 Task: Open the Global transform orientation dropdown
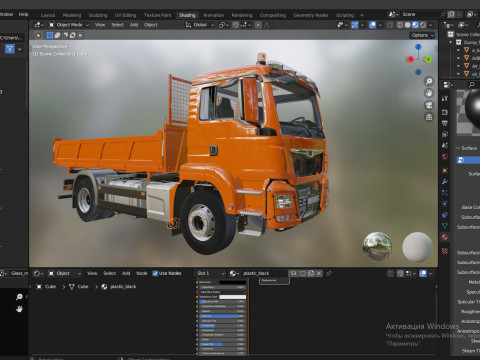click(200, 25)
